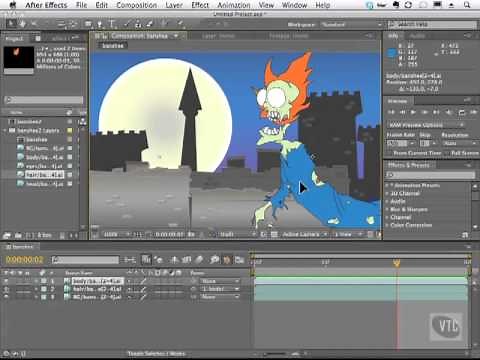Toggle Loop option in Preview panel
This screenshot has width=480, height=360.
461,112
